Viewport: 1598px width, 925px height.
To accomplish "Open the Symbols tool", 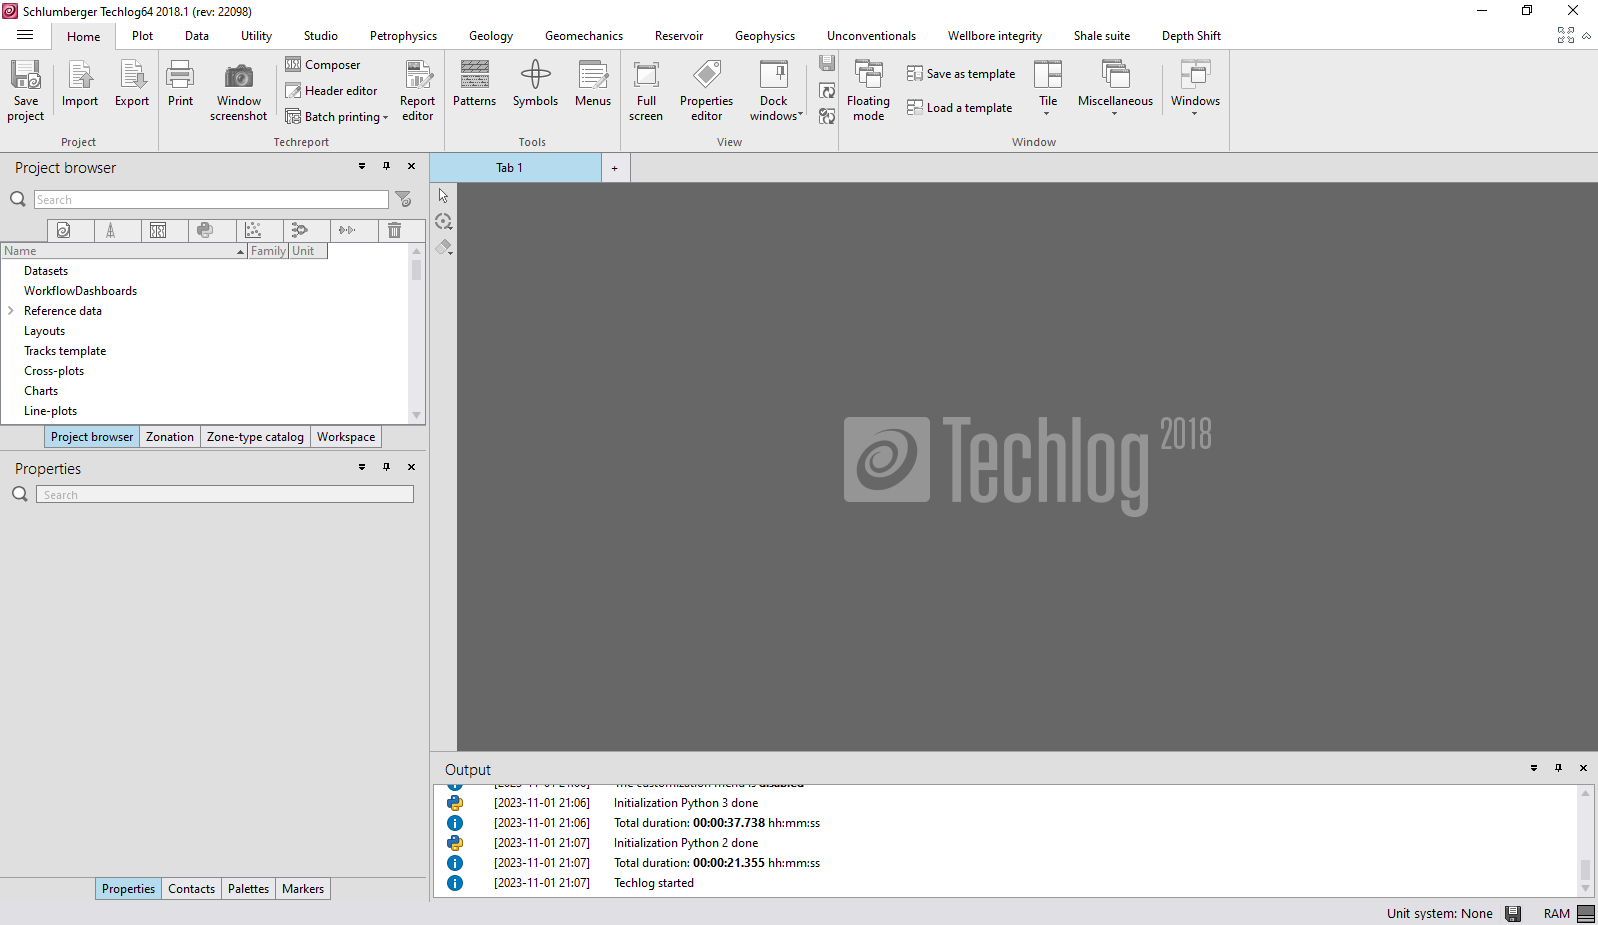I will 535,84.
